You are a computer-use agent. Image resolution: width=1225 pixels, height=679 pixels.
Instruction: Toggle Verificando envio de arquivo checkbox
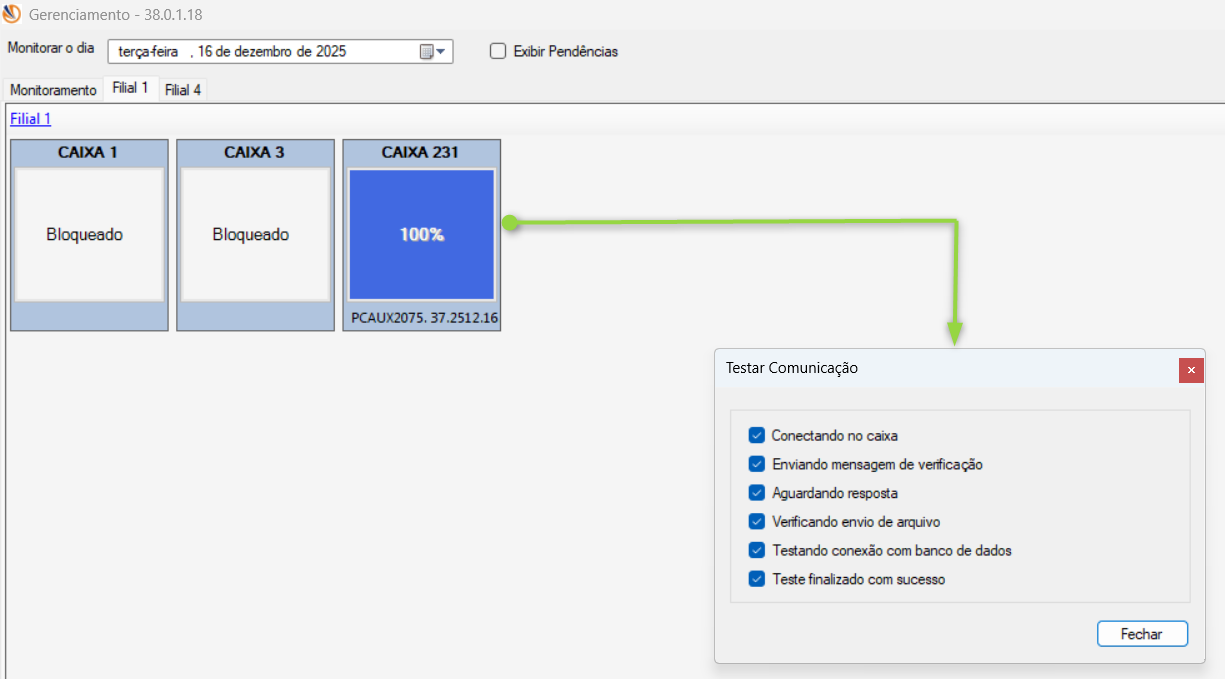[x=756, y=521]
